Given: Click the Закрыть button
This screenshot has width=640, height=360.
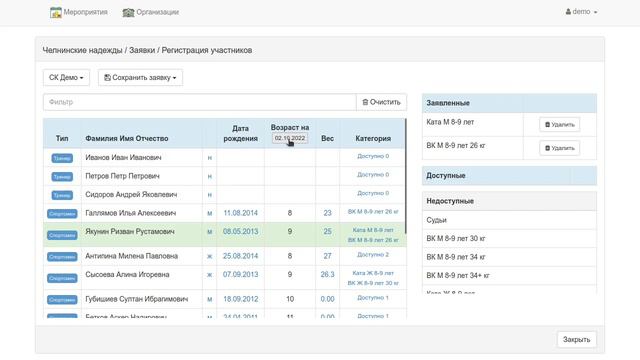Looking at the screenshot, I should tap(576, 339).
